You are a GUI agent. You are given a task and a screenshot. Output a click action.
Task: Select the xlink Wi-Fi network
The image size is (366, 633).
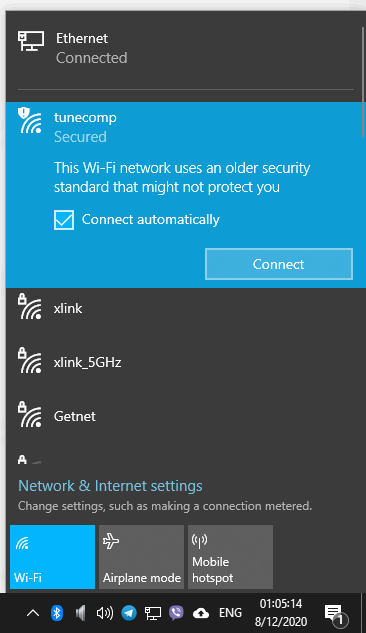coord(186,309)
